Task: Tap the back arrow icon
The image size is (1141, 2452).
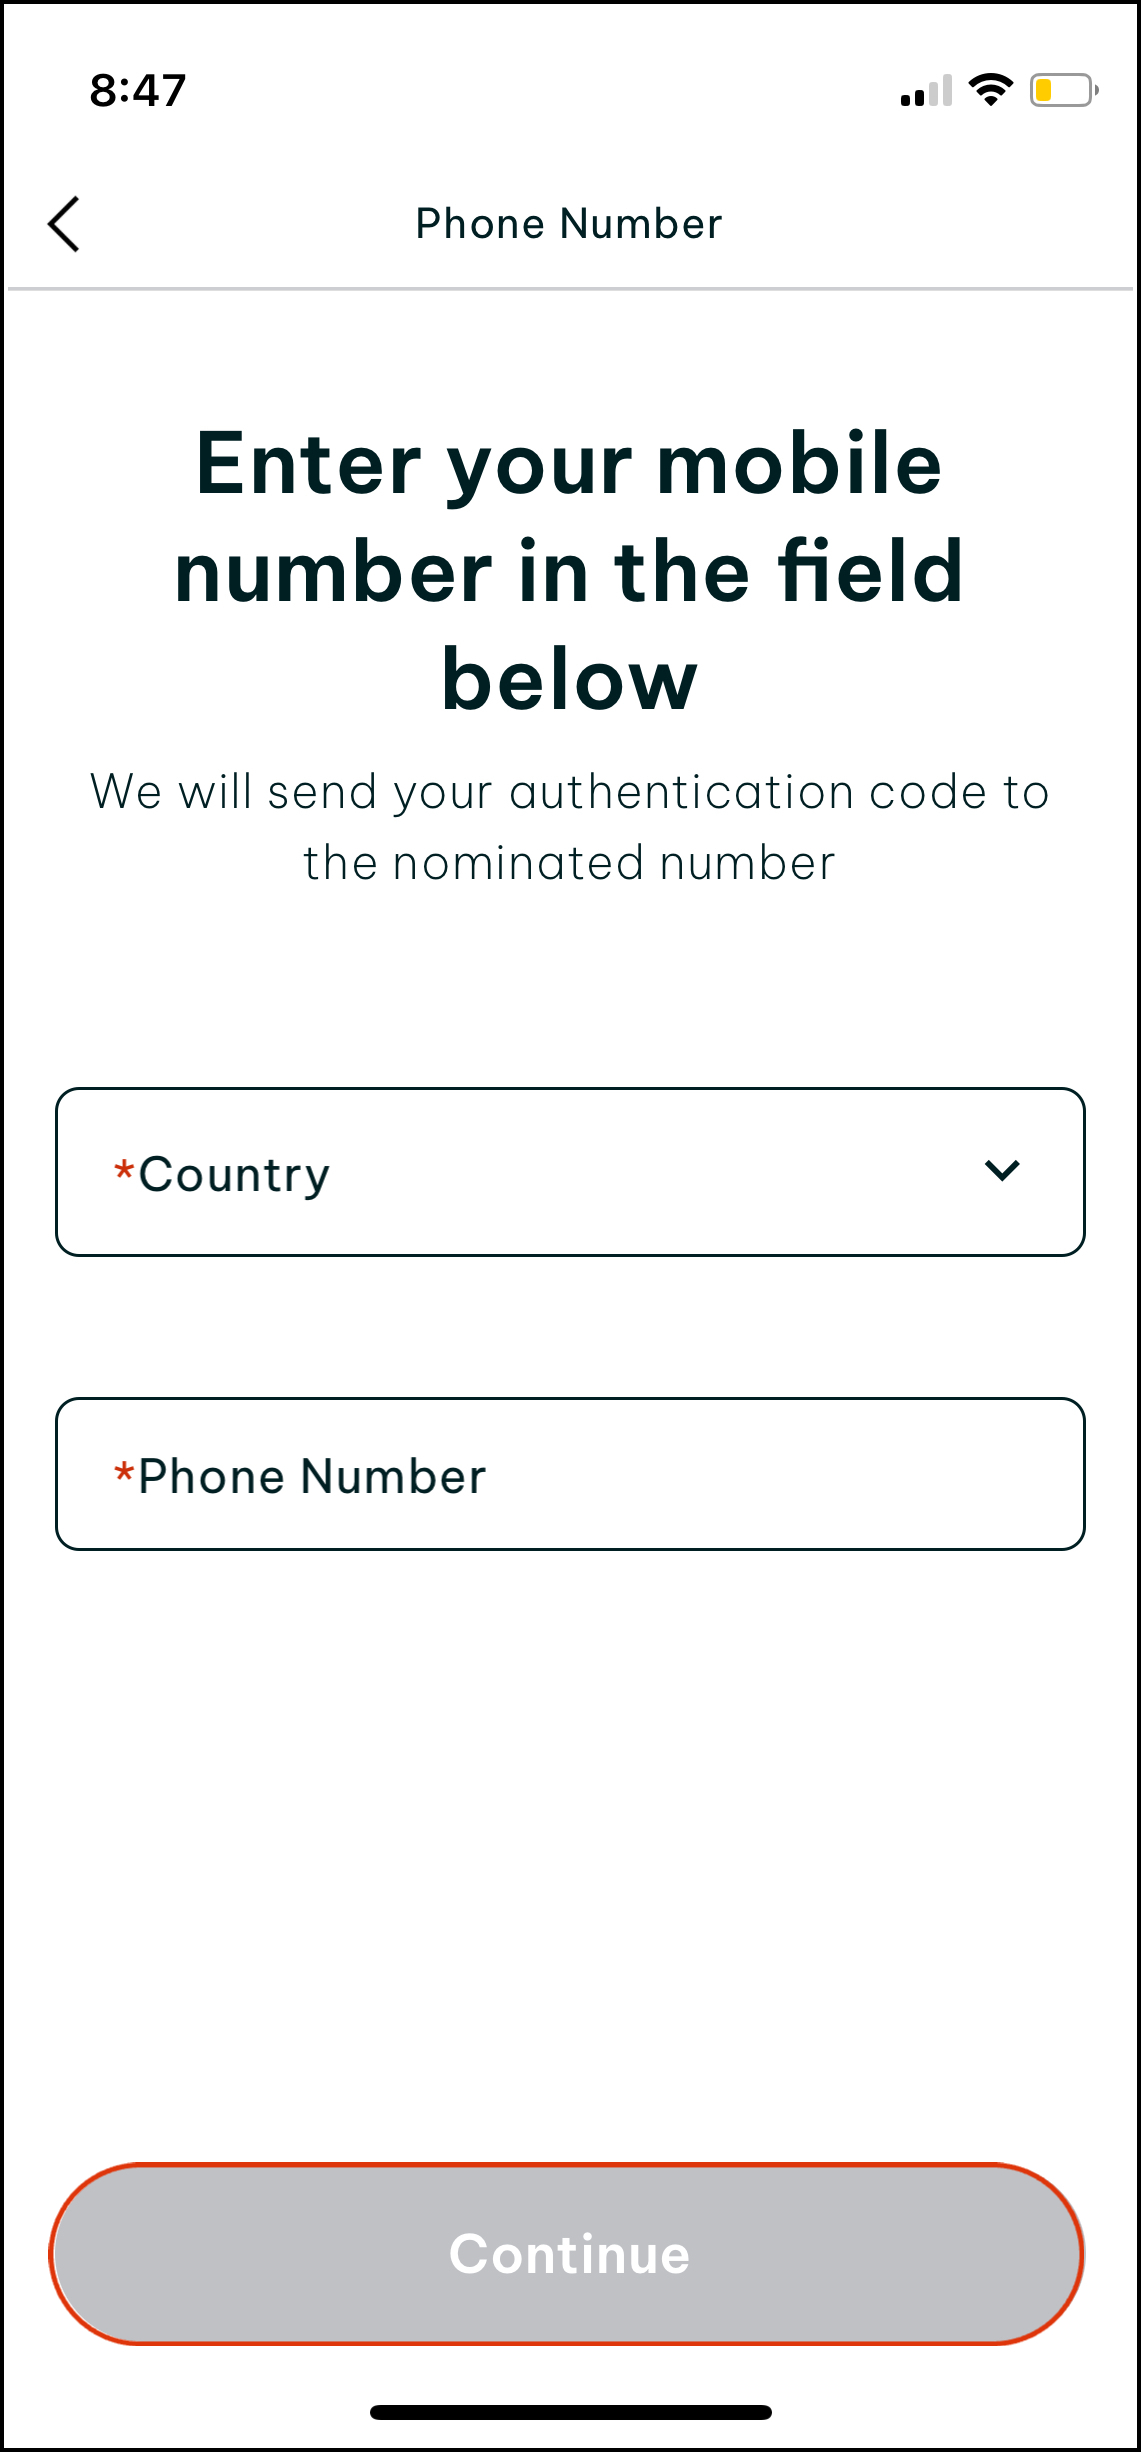Action: coord(64,224)
